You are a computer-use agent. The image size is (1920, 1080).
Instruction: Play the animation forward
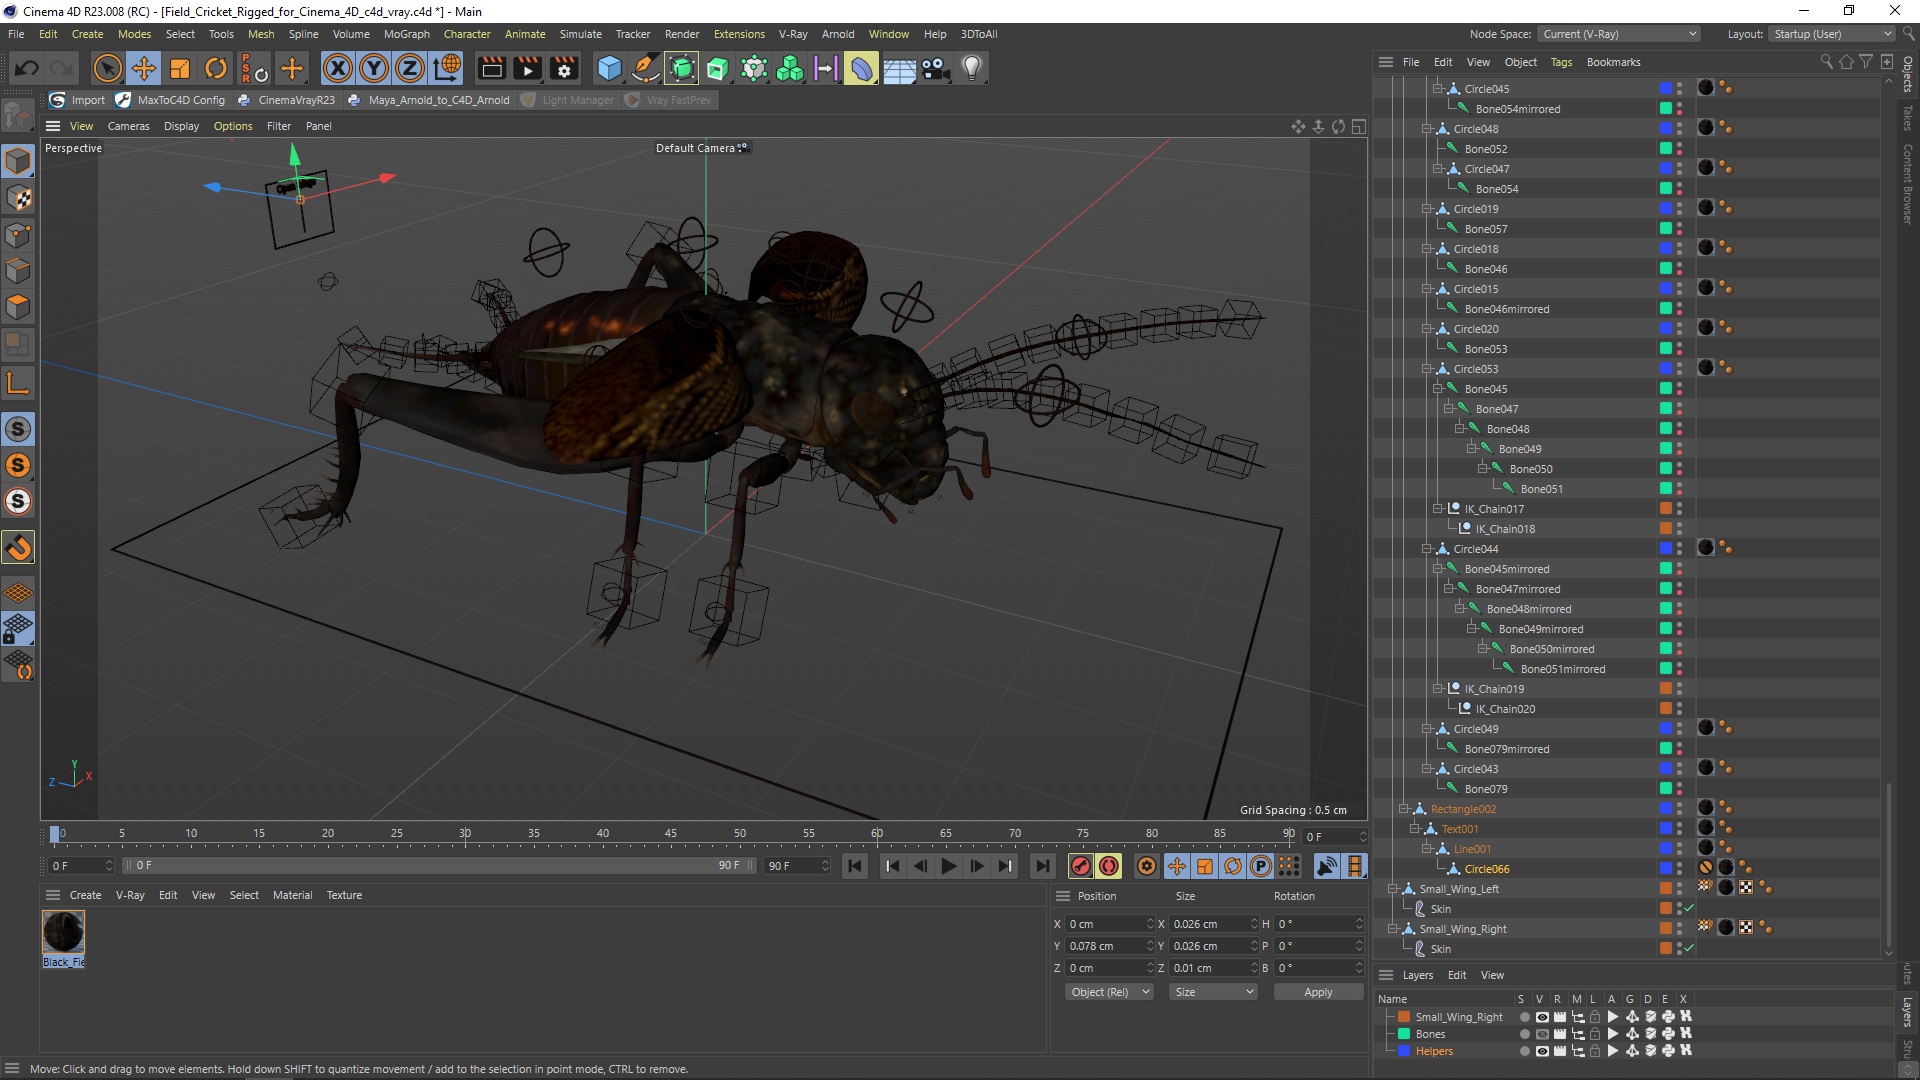tap(949, 866)
